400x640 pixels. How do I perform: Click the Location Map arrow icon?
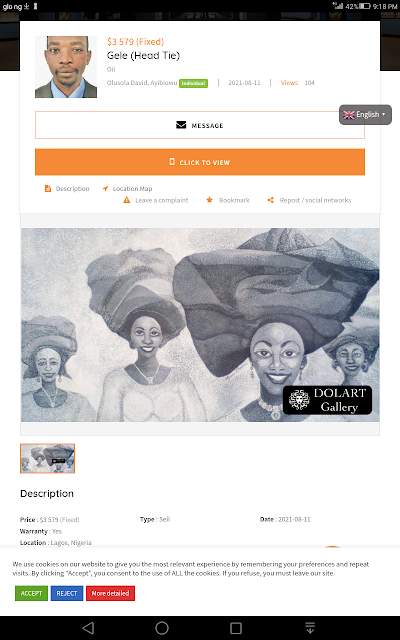pyautogui.click(x=105, y=189)
